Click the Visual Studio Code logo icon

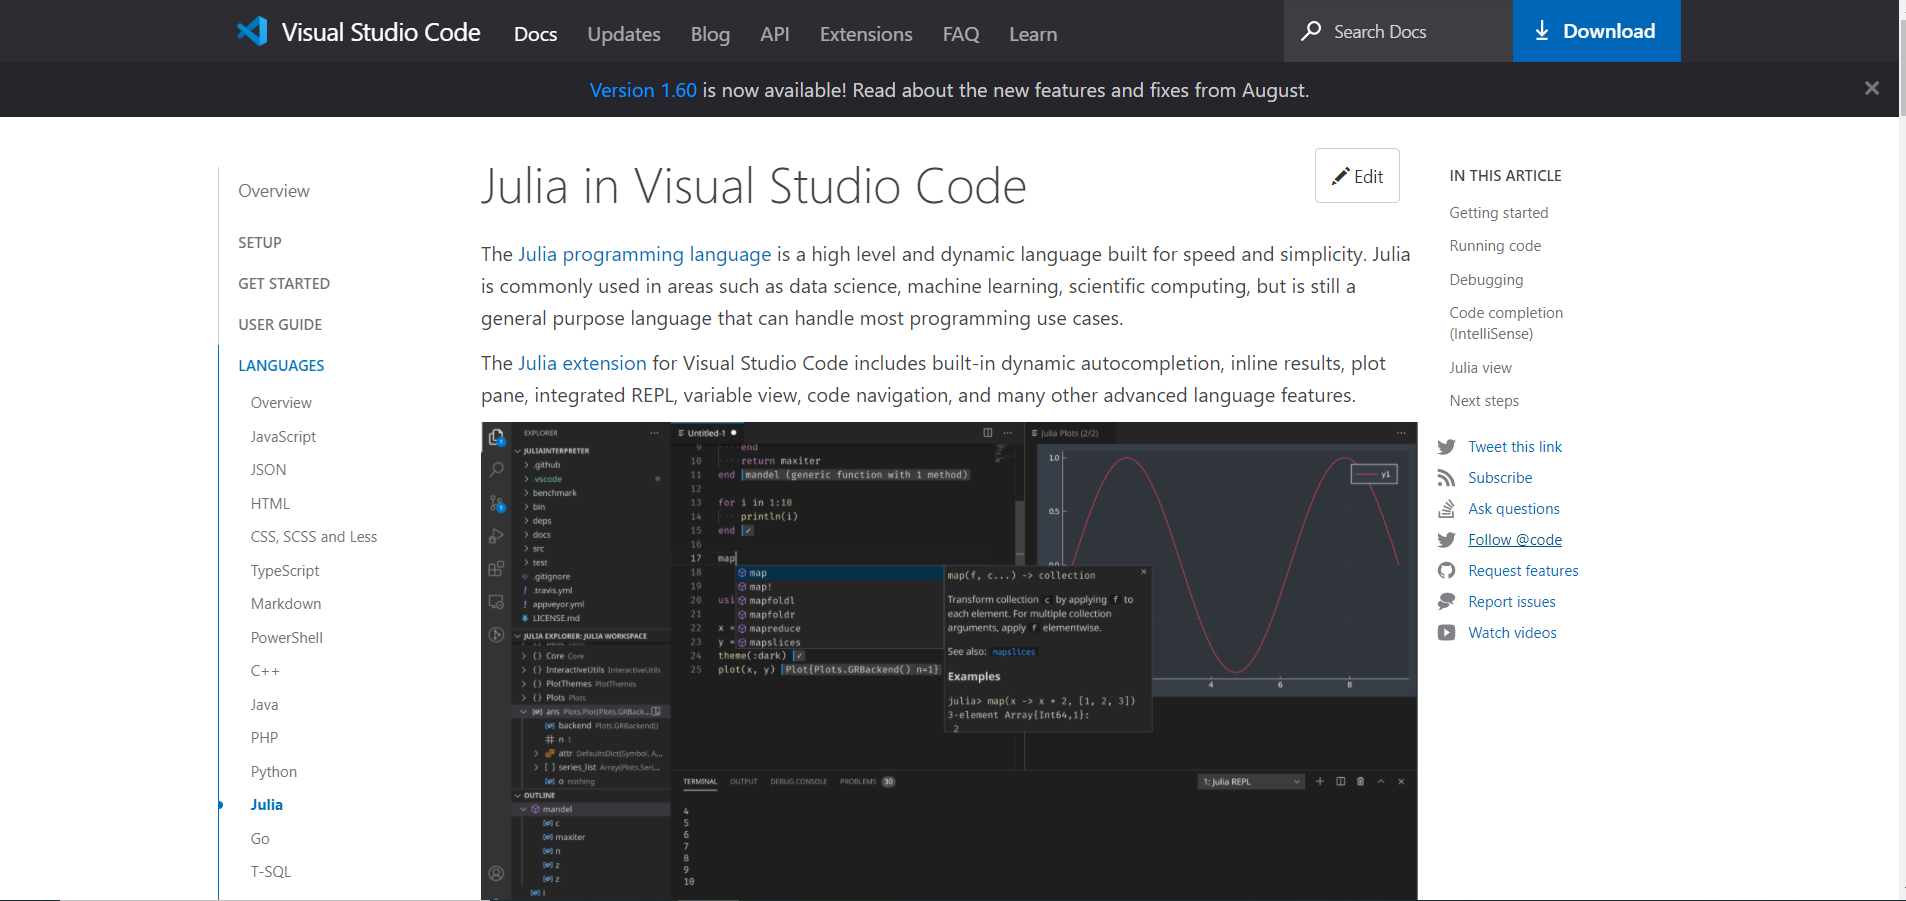tap(252, 31)
